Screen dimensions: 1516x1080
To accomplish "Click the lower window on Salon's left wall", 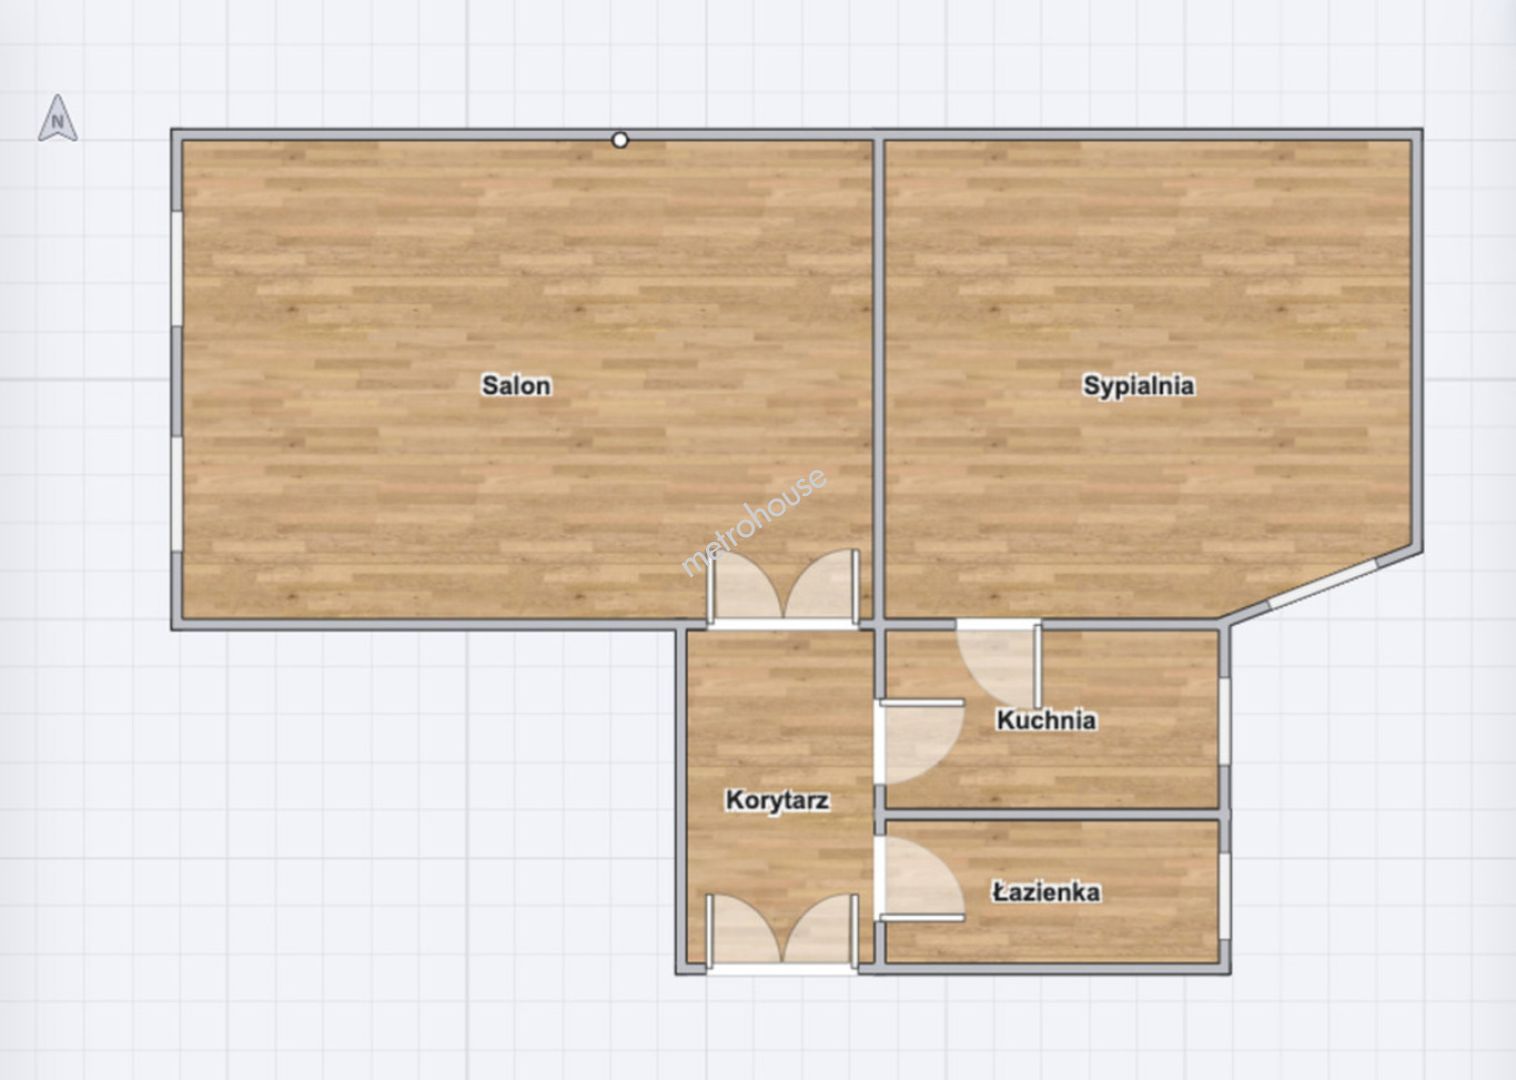I will point(177,493).
